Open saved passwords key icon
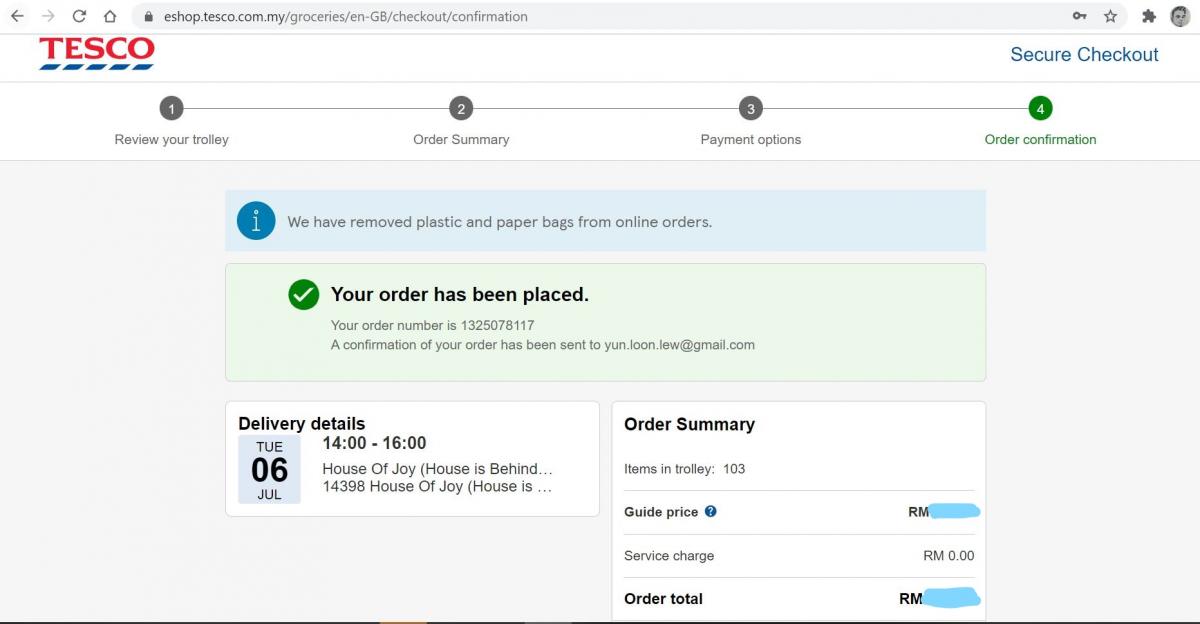The image size is (1200, 624). point(1079,16)
